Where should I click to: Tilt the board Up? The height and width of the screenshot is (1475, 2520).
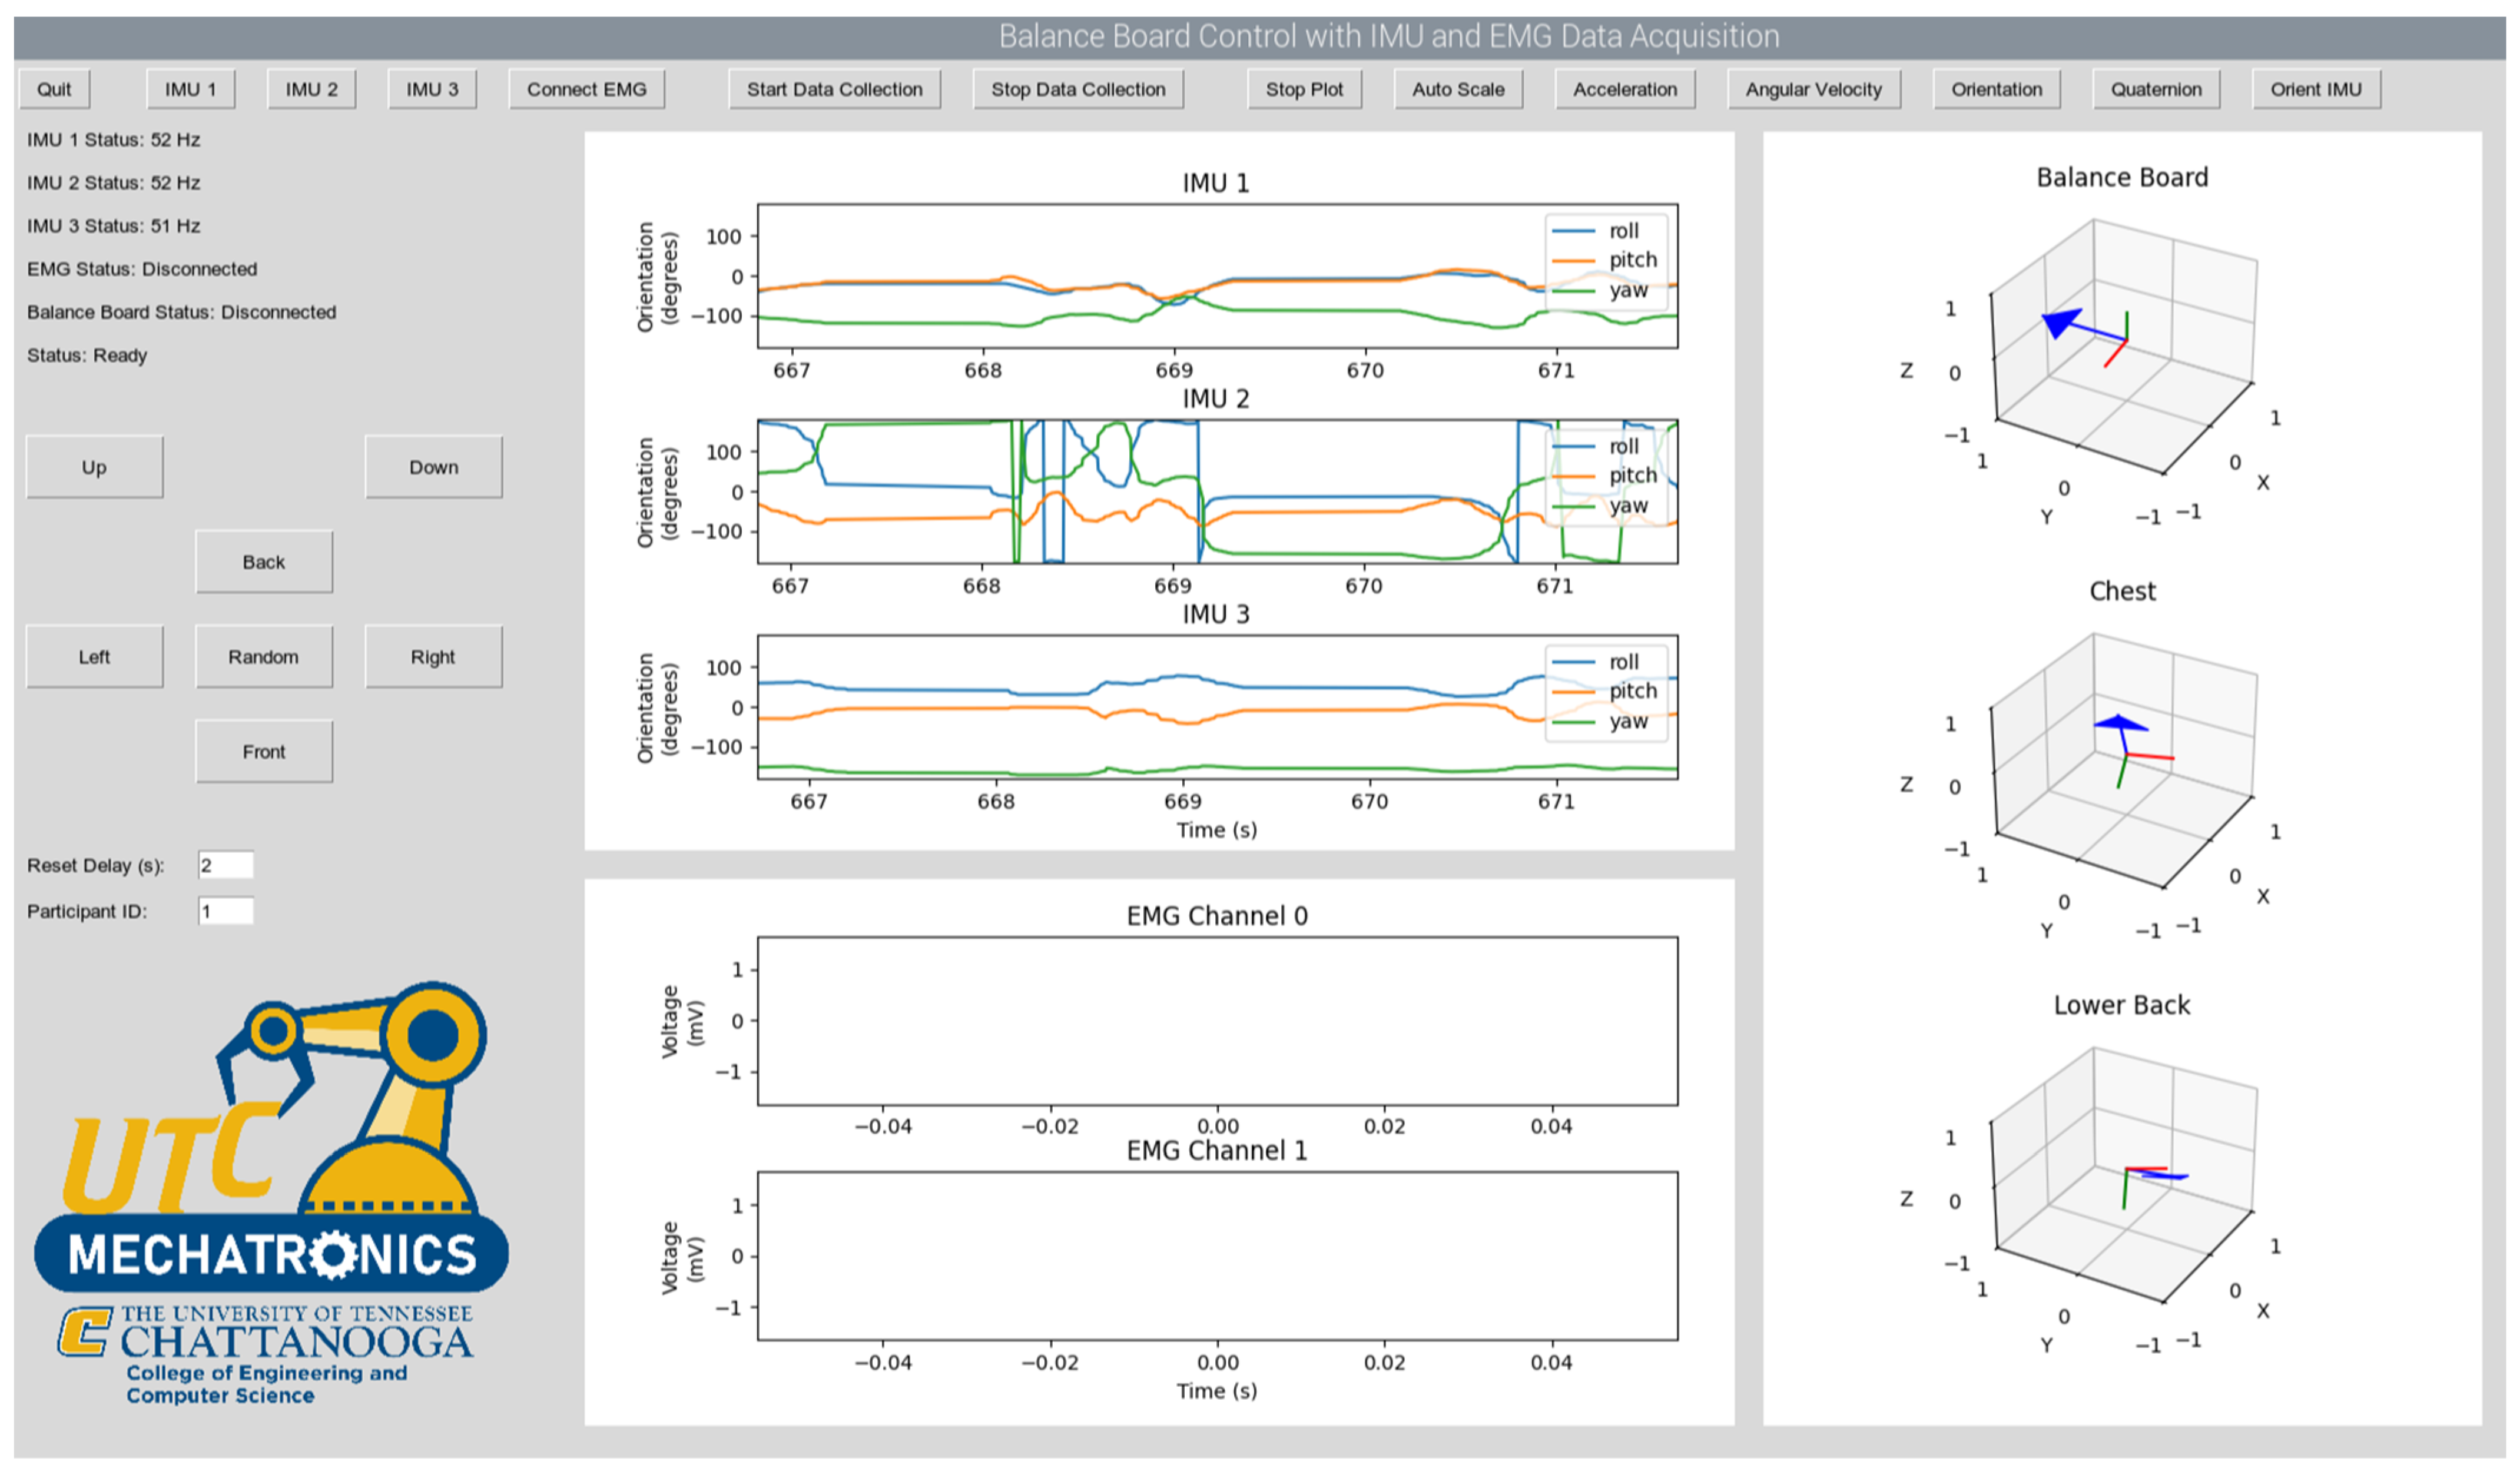94,467
